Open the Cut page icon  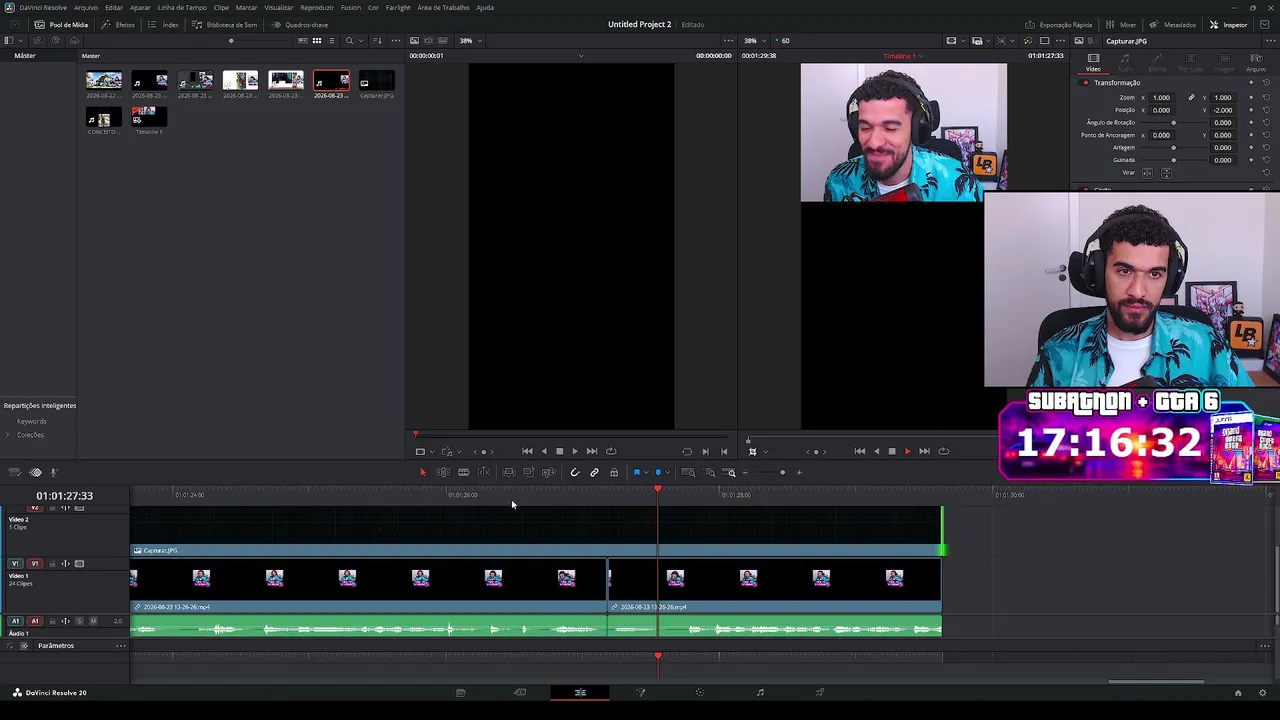[520, 692]
